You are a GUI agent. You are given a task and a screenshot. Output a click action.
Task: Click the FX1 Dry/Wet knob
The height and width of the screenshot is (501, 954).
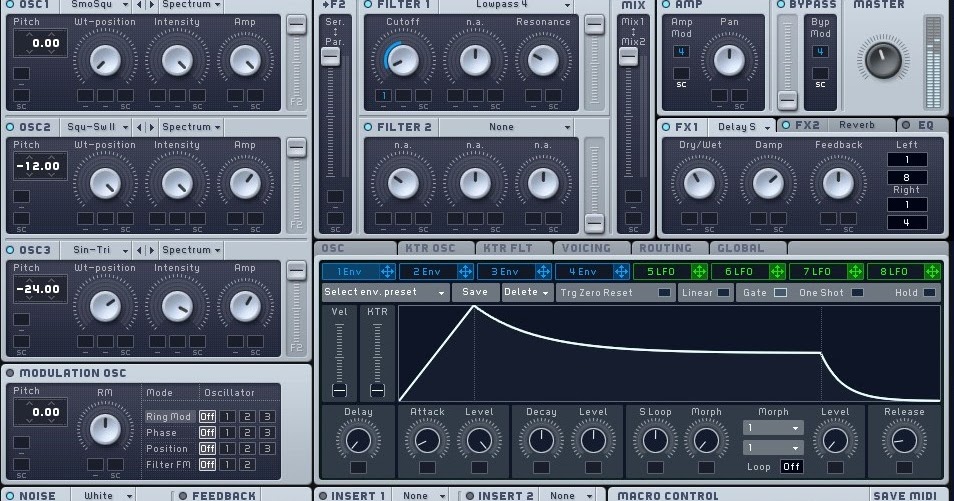[x=700, y=183]
